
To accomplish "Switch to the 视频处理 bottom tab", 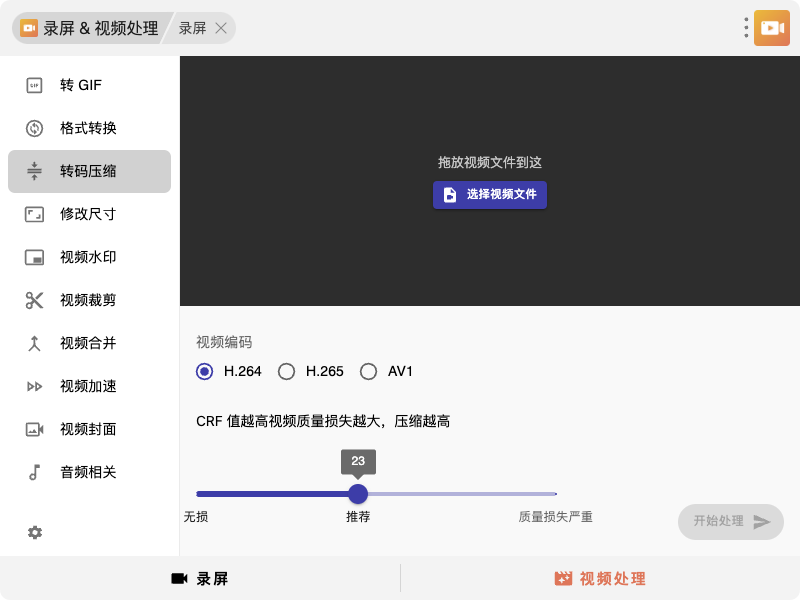I will [600, 579].
